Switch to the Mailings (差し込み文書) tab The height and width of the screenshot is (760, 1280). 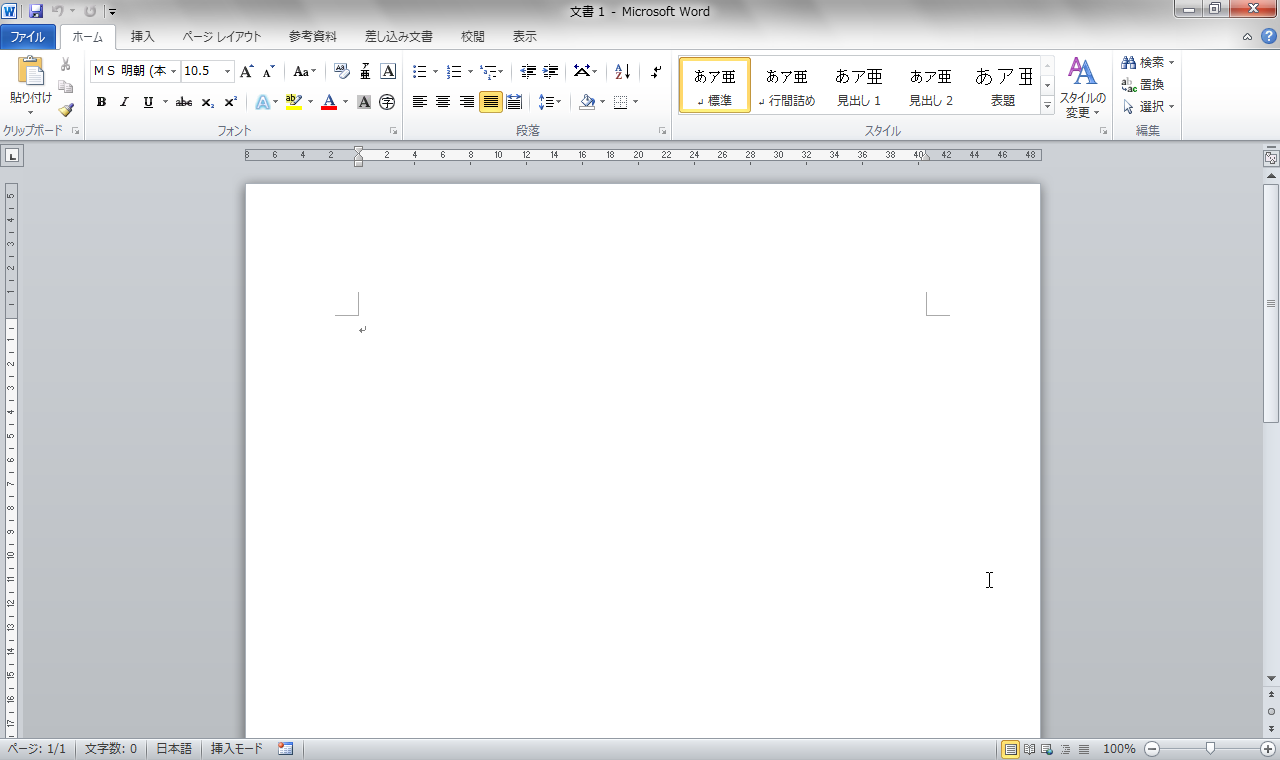[x=399, y=37]
